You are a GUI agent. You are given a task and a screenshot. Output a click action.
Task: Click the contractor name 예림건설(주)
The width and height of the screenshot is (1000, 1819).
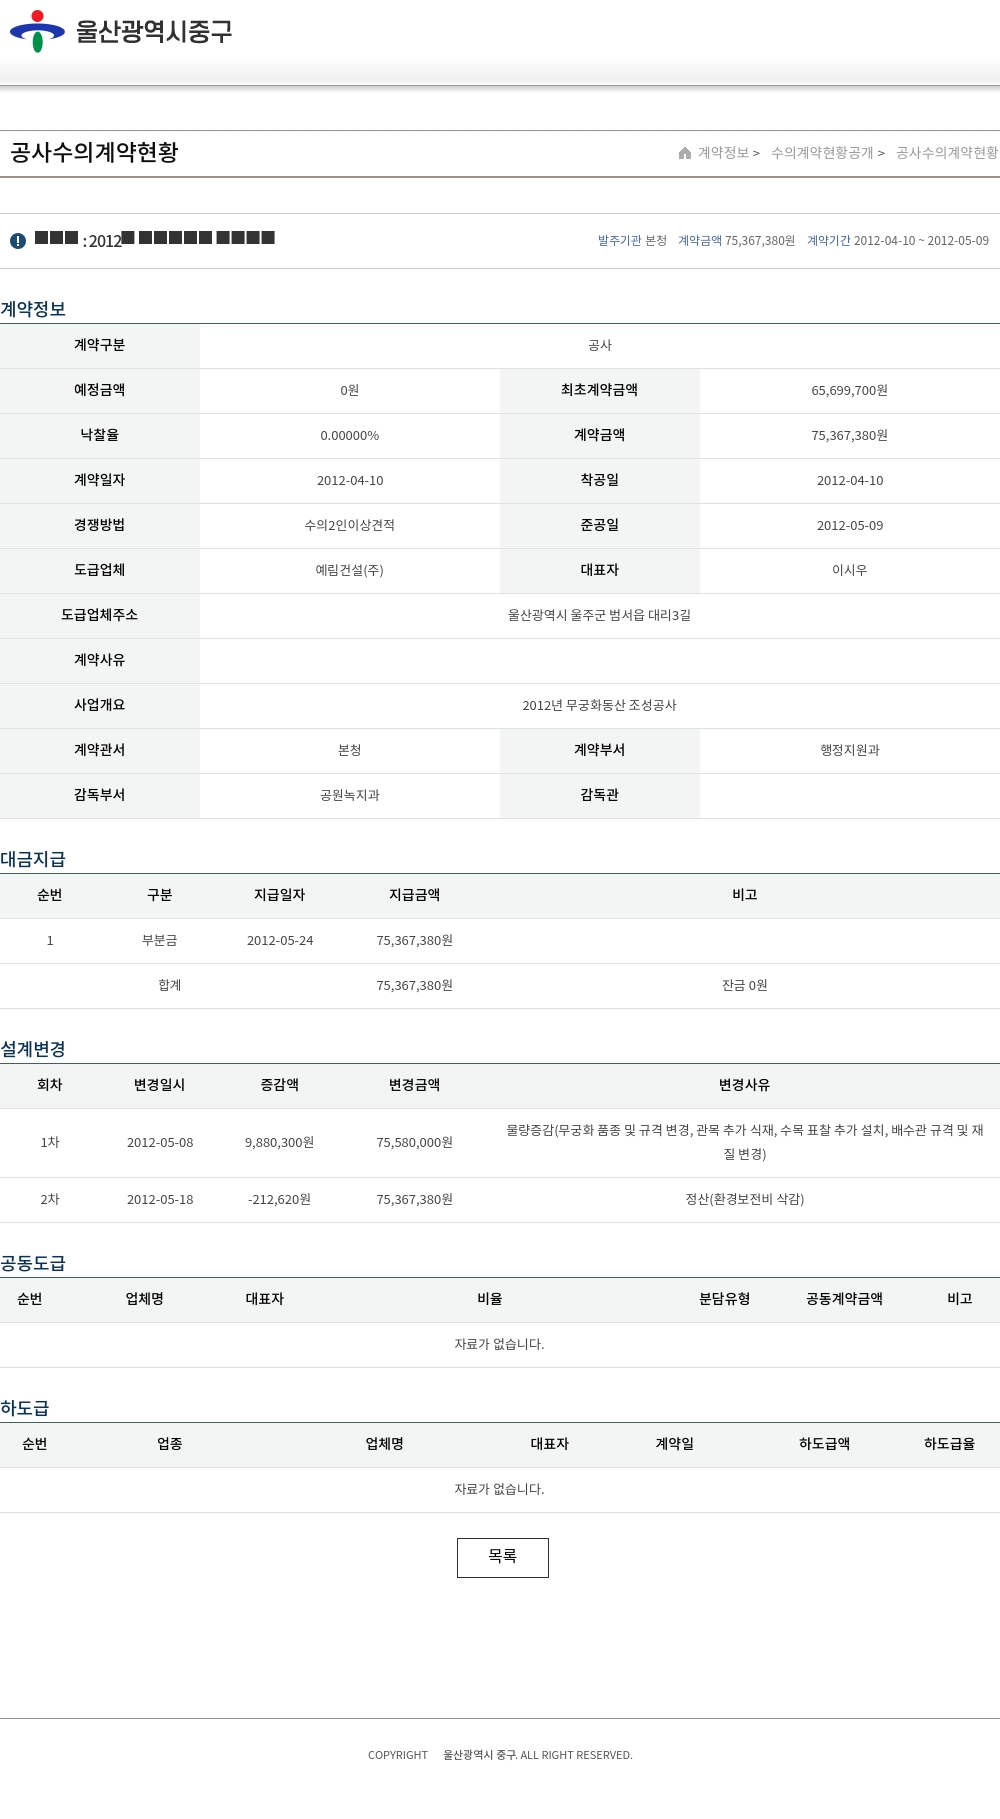pos(349,570)
